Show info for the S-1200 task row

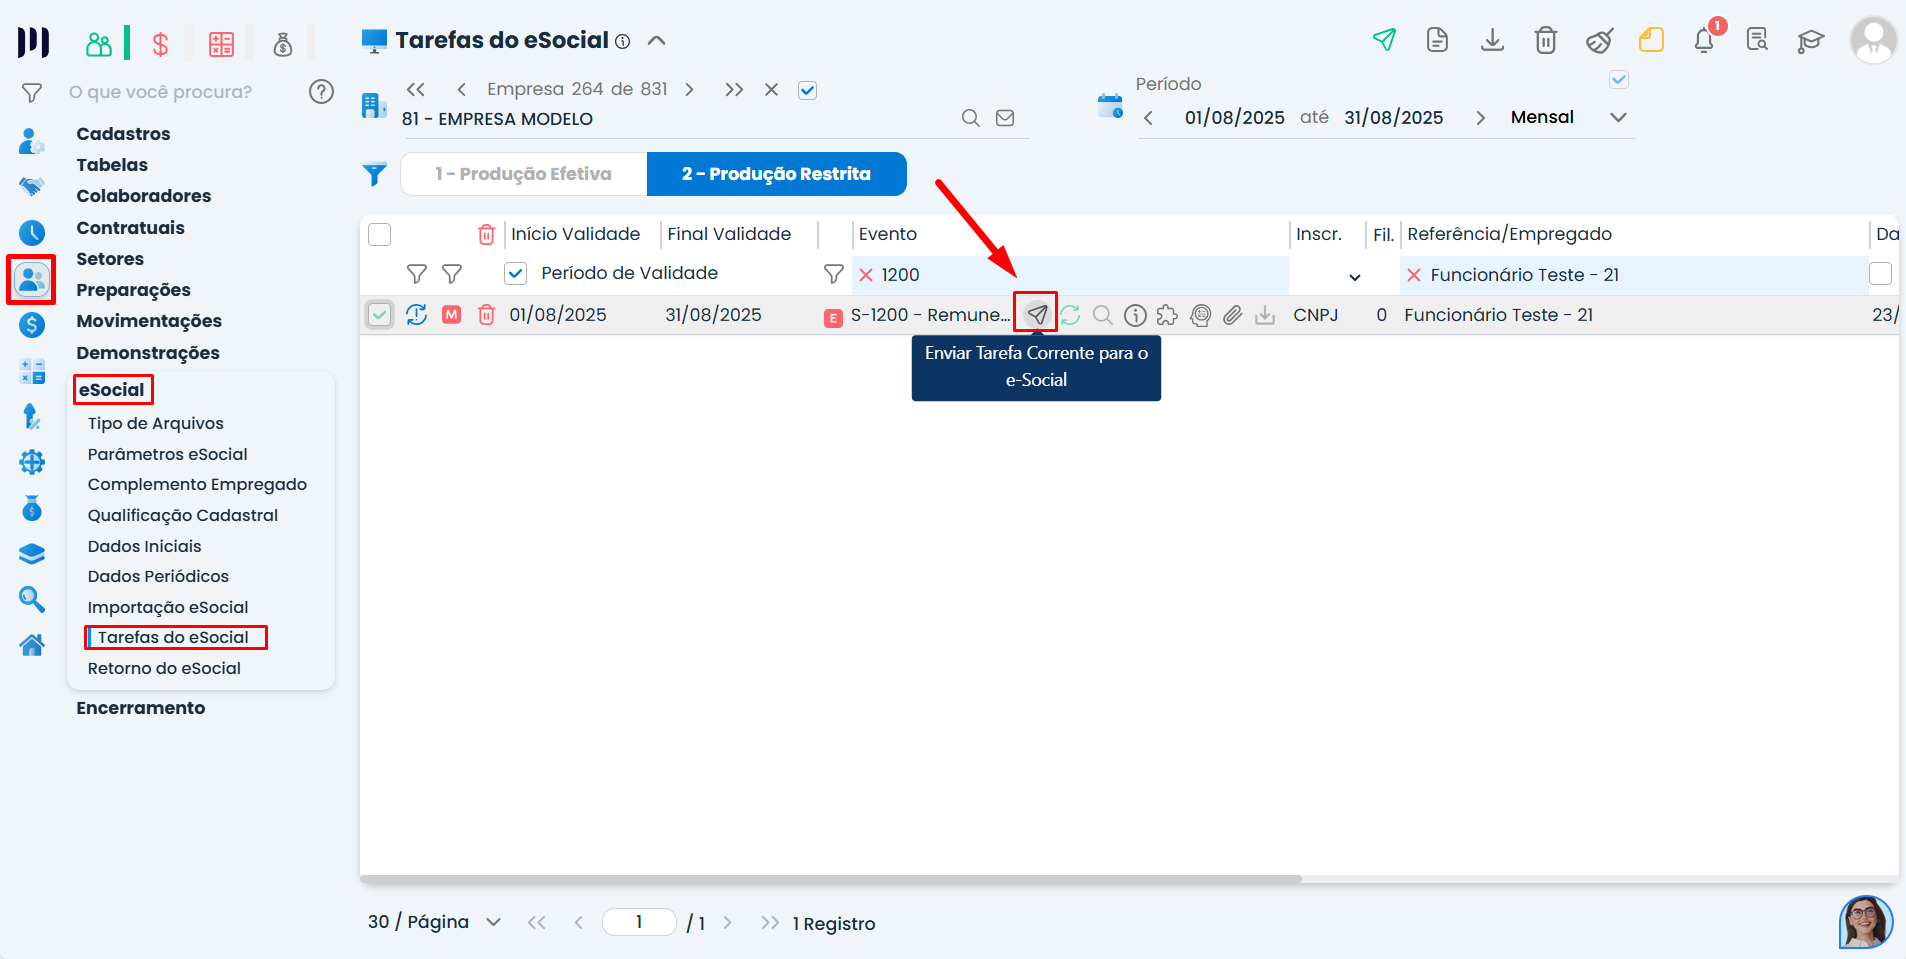(x=1135, y=315)
